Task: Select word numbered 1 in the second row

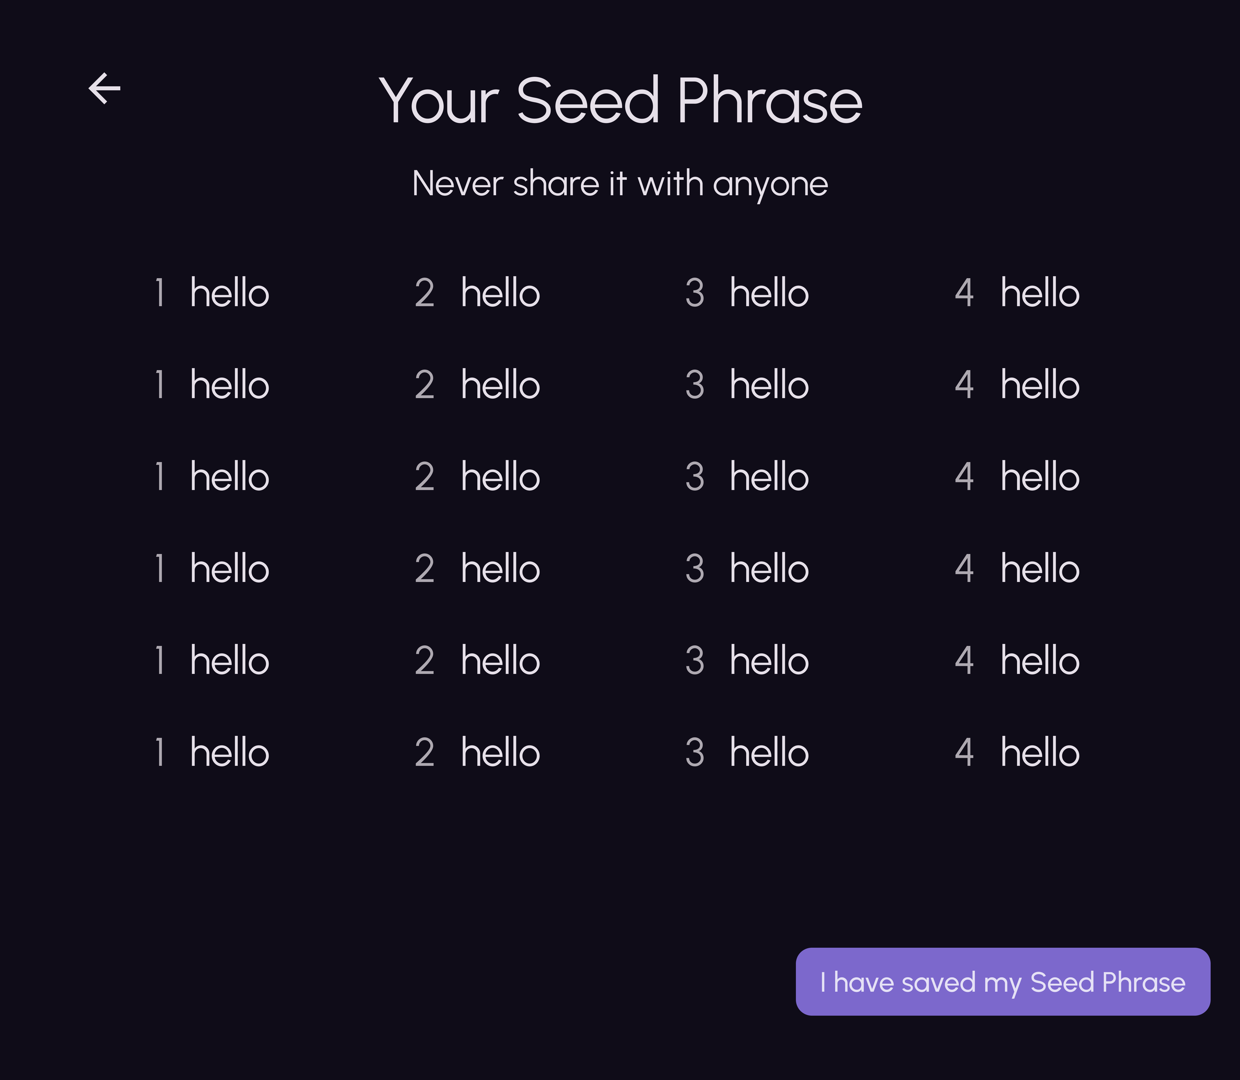Action: point(212,385)
